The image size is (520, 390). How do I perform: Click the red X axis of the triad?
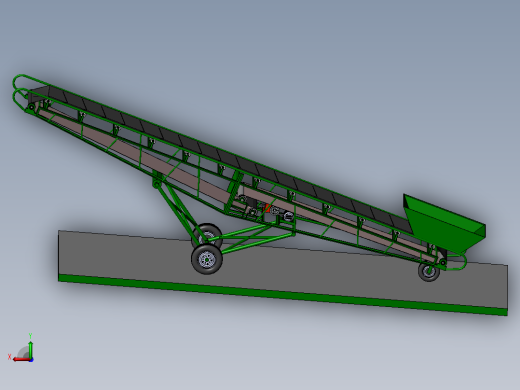[x=21, y=359]
